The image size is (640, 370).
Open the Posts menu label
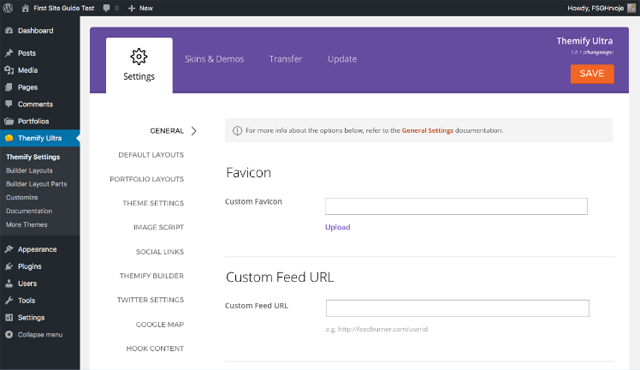27,53
